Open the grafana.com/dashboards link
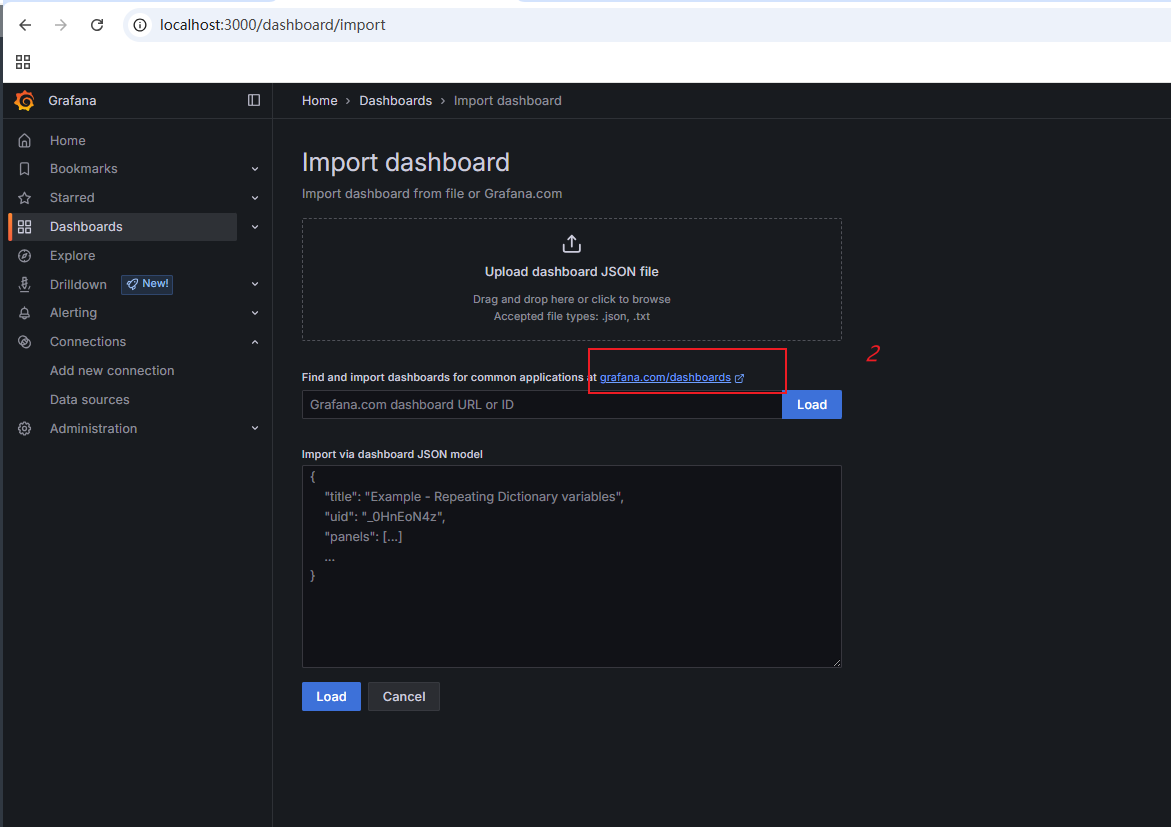Image resolution: width=1171 pixels, height=827 pixels. pos(665,377)
